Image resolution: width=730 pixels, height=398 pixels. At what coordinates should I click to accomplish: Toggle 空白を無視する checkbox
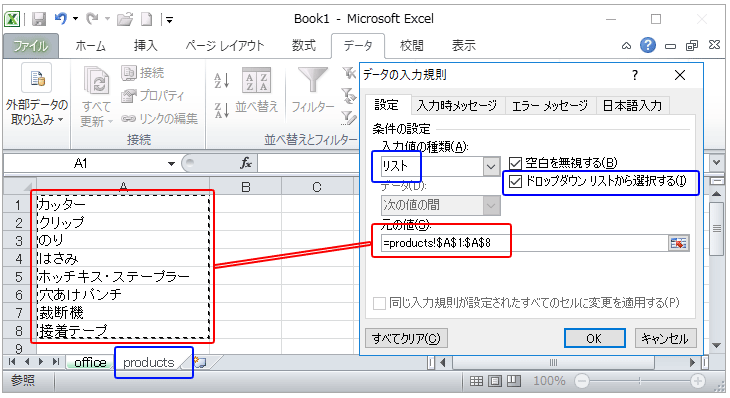click(x=515, y=163)
